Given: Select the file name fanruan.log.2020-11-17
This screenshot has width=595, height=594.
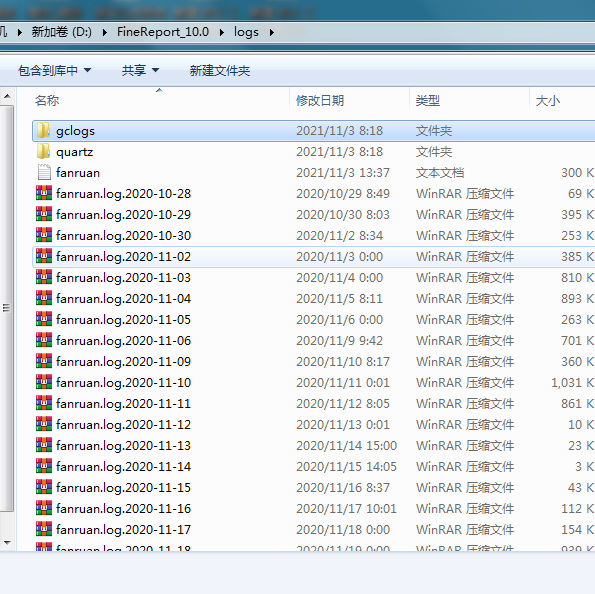Looking at the screenshot, I should point(123,529).
